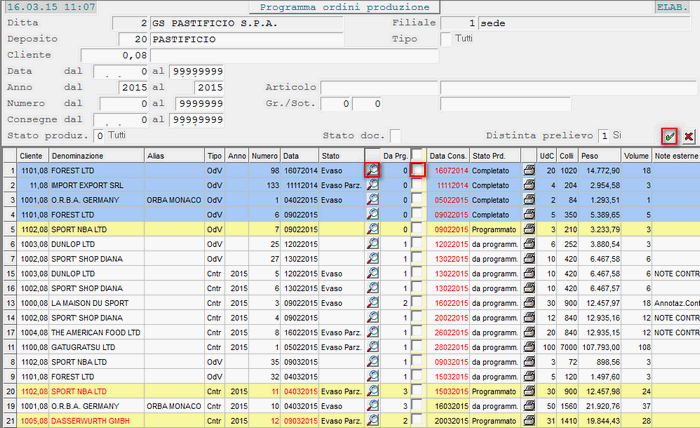Click printer icon for GATUGRATSU LTD row
The image size is (700, 428).
[x=529, y=347]
